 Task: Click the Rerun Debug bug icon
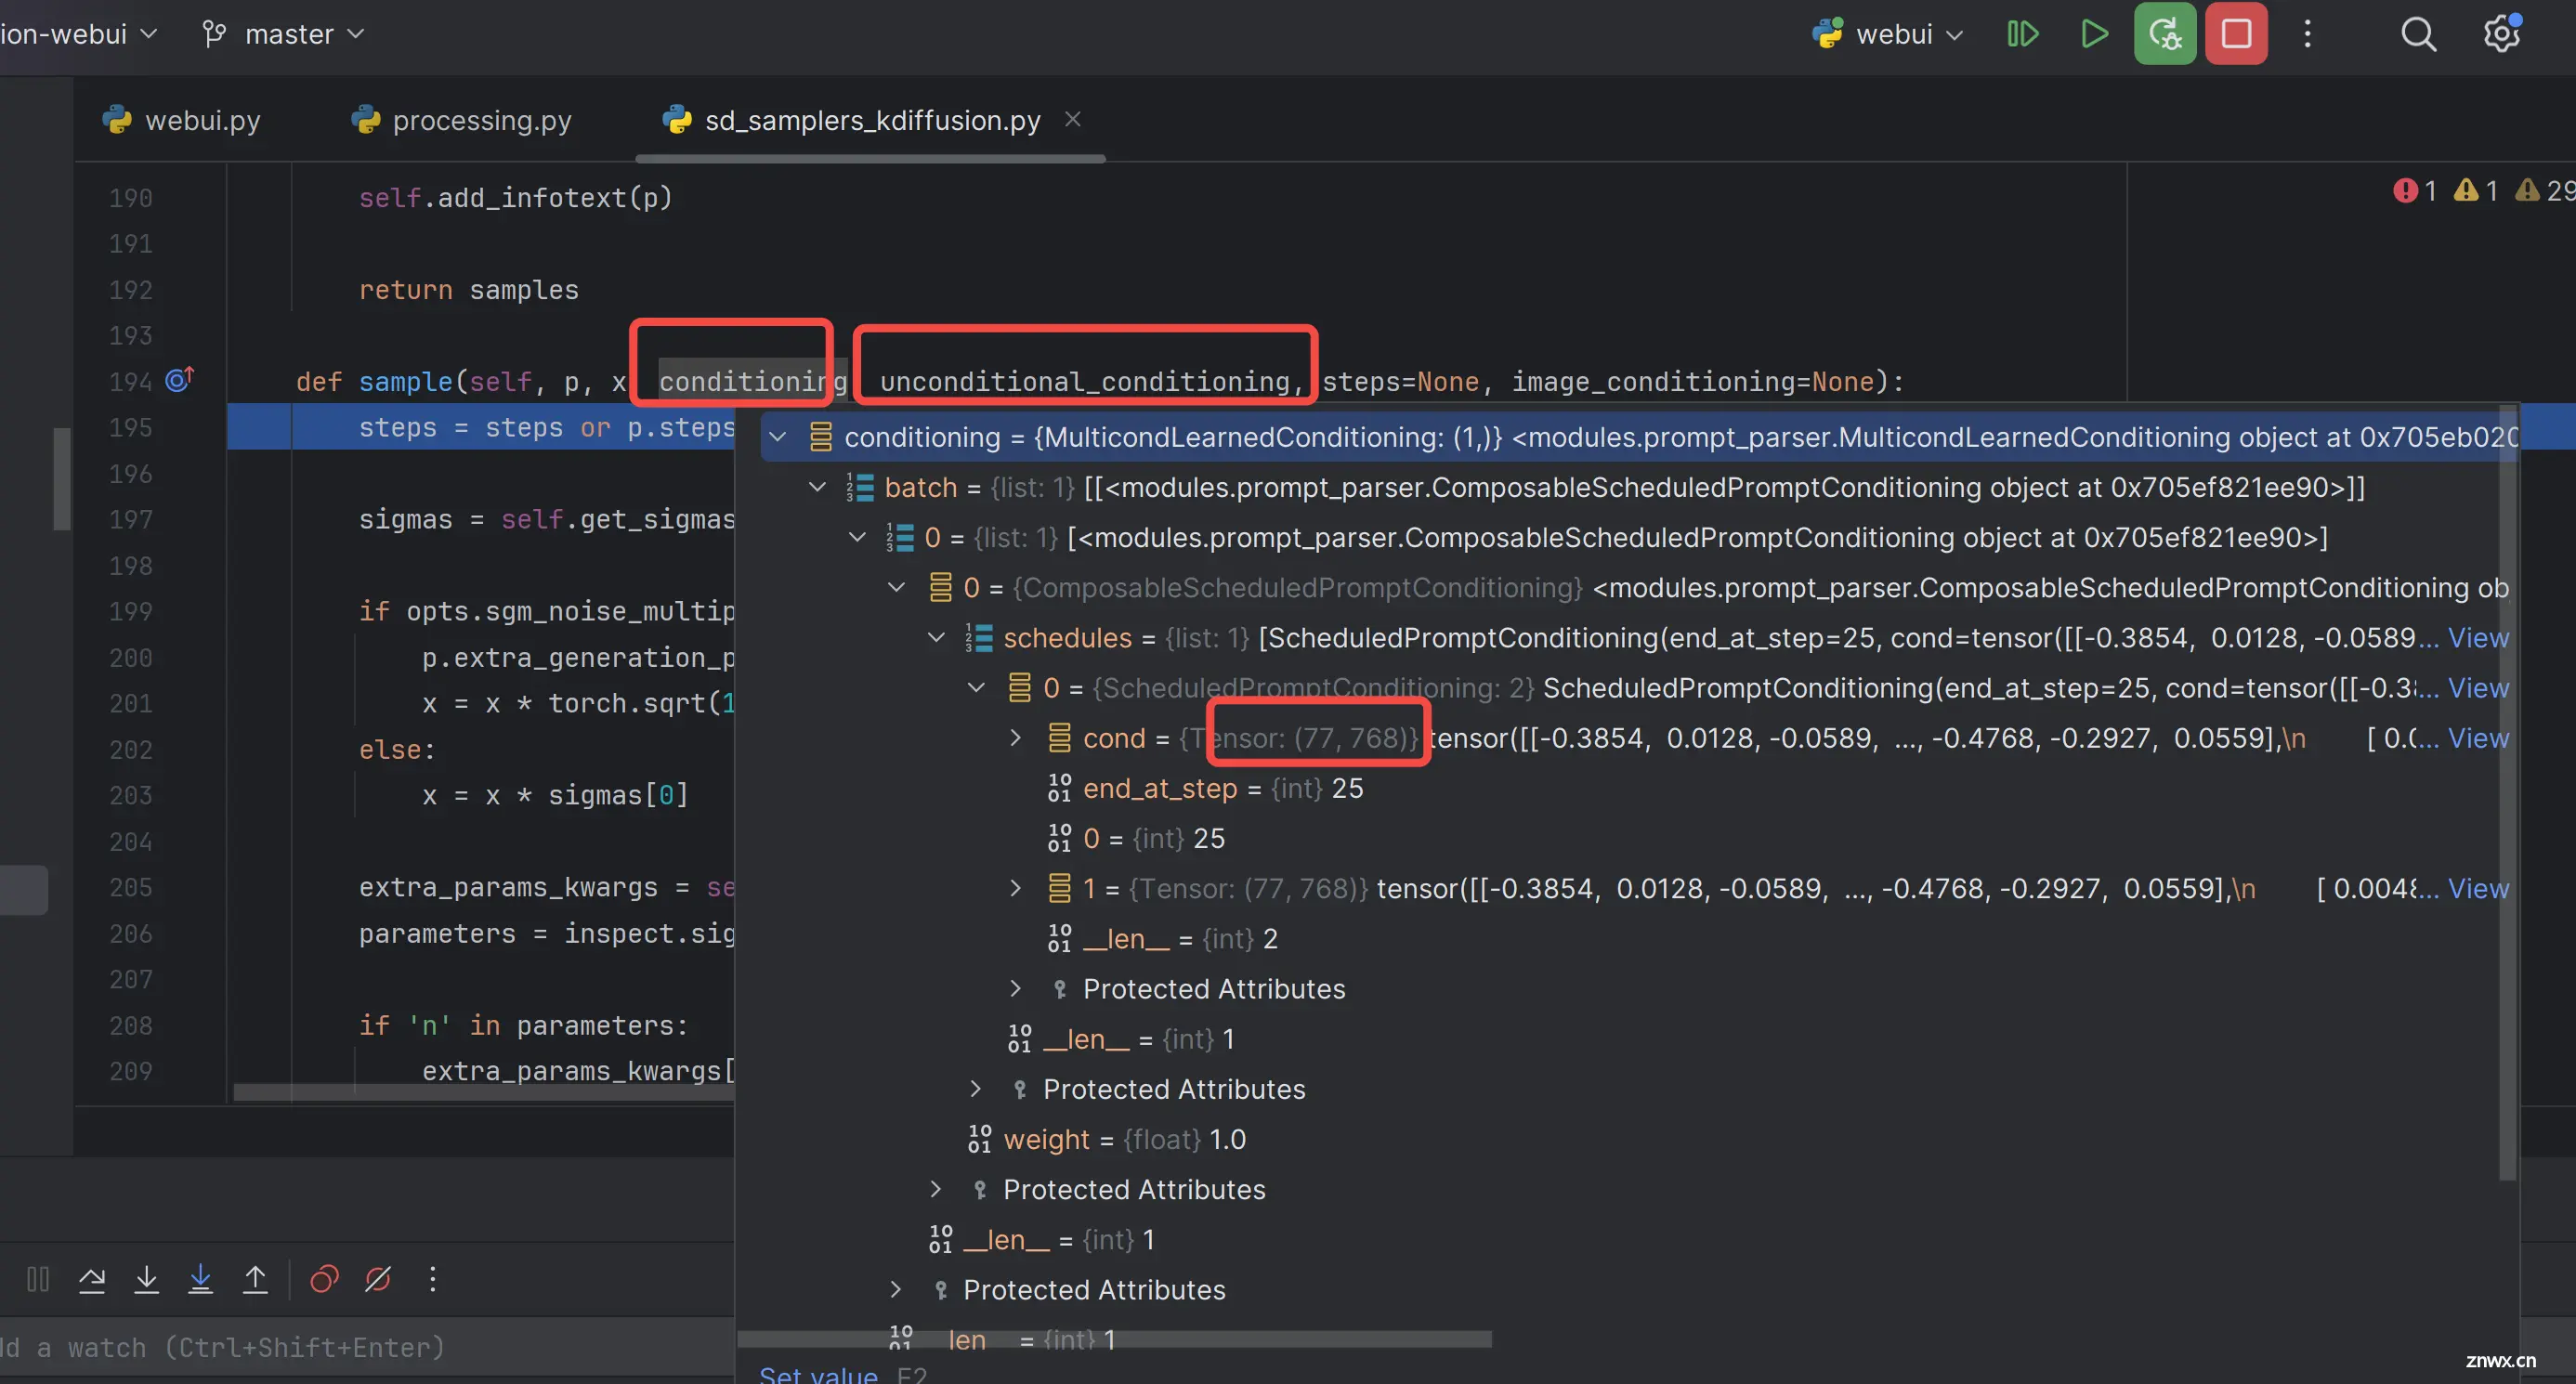(x=2165, y=34)
